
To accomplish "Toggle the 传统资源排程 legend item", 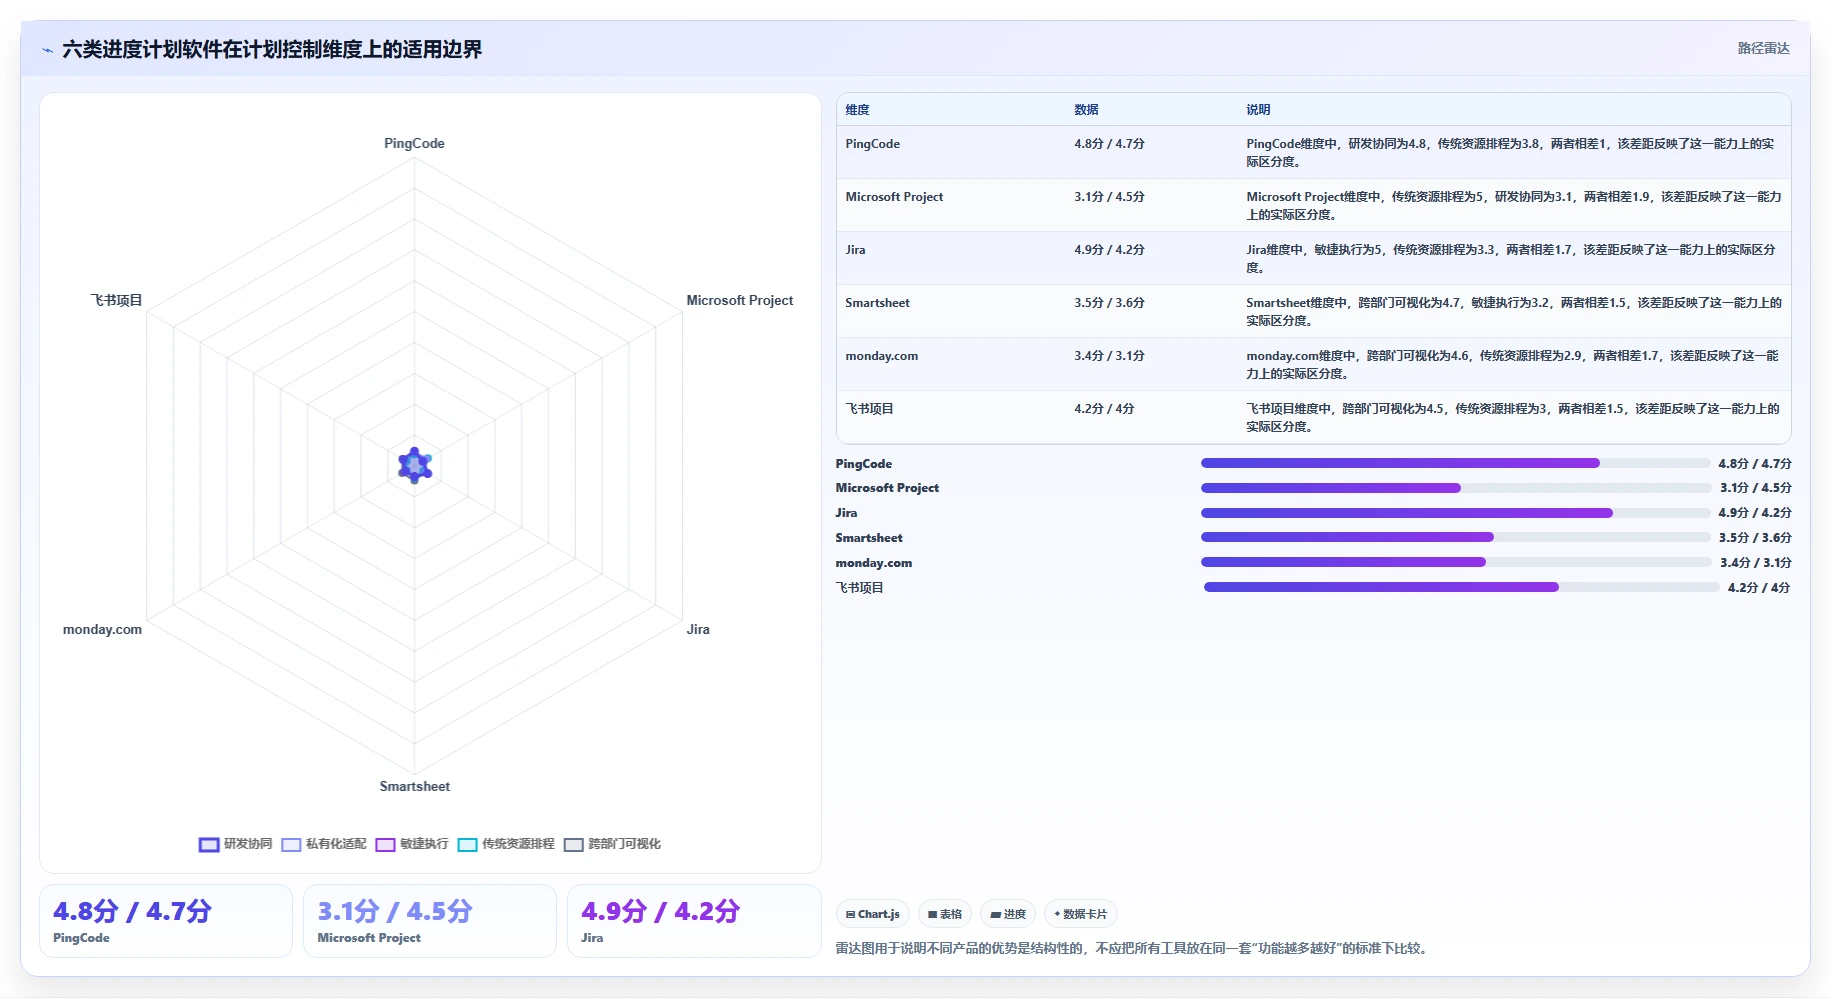I will click(x=506, y=844).
